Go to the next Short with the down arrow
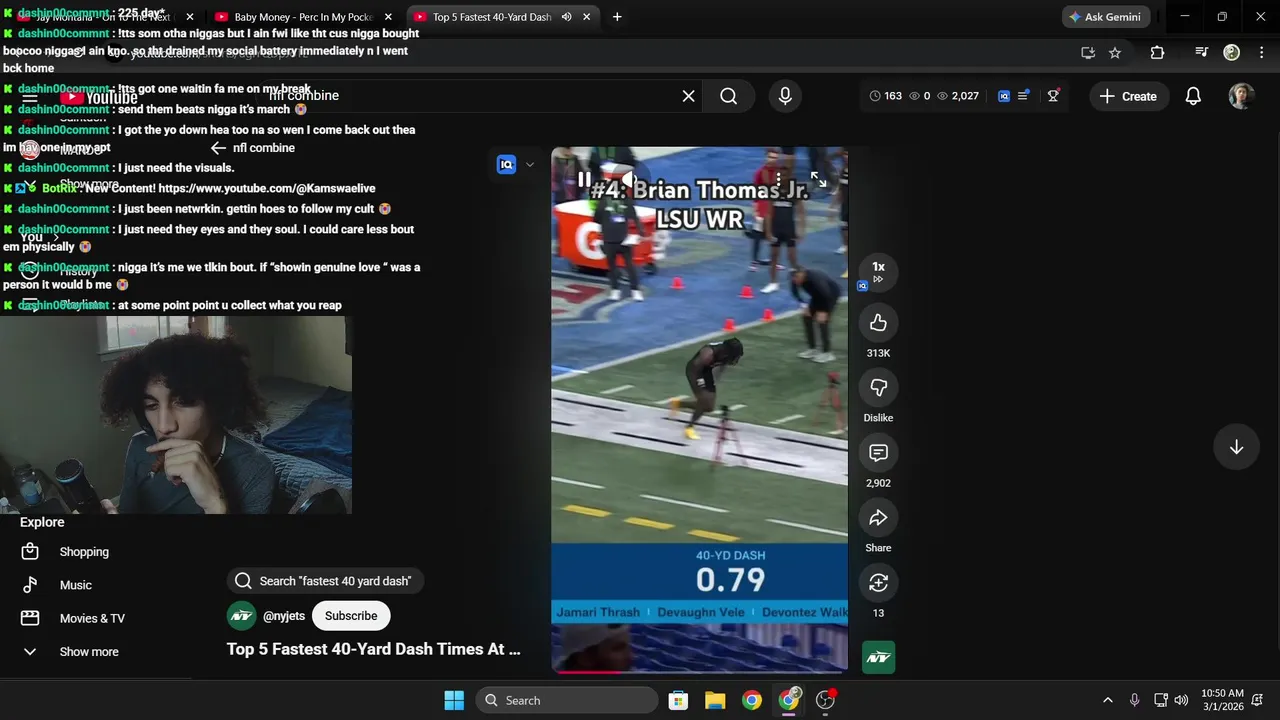This screenshot has width=1280, height=720. [1236, 447]
